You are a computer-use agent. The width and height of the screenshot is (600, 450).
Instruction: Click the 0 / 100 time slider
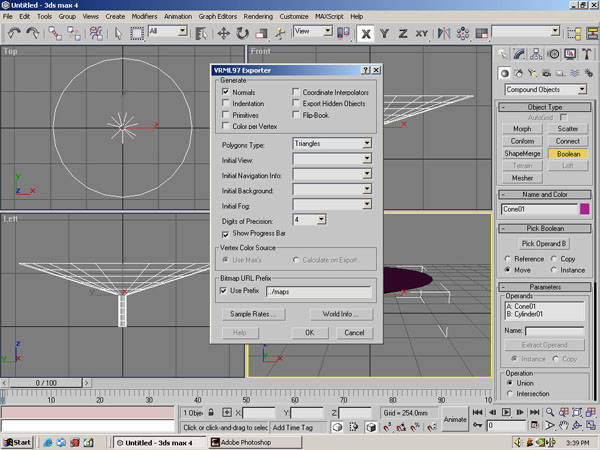point(46,383)
